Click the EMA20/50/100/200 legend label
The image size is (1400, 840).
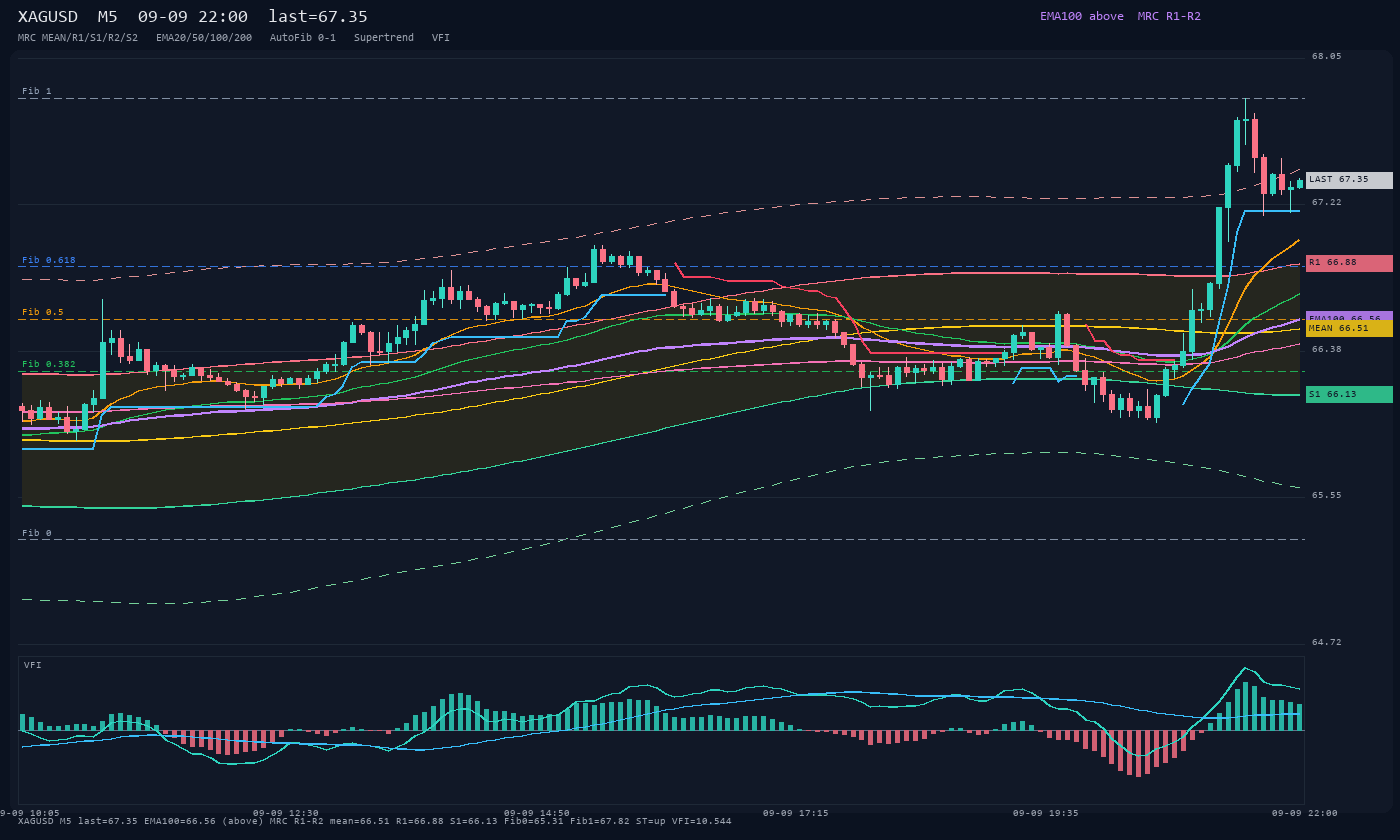click(204, 38)
